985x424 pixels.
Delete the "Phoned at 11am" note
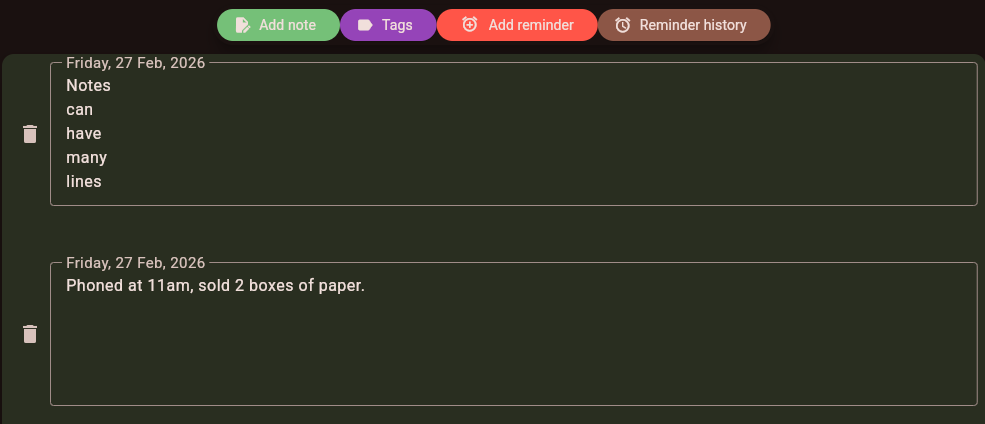pyautogui.click(x=30, y=334)
